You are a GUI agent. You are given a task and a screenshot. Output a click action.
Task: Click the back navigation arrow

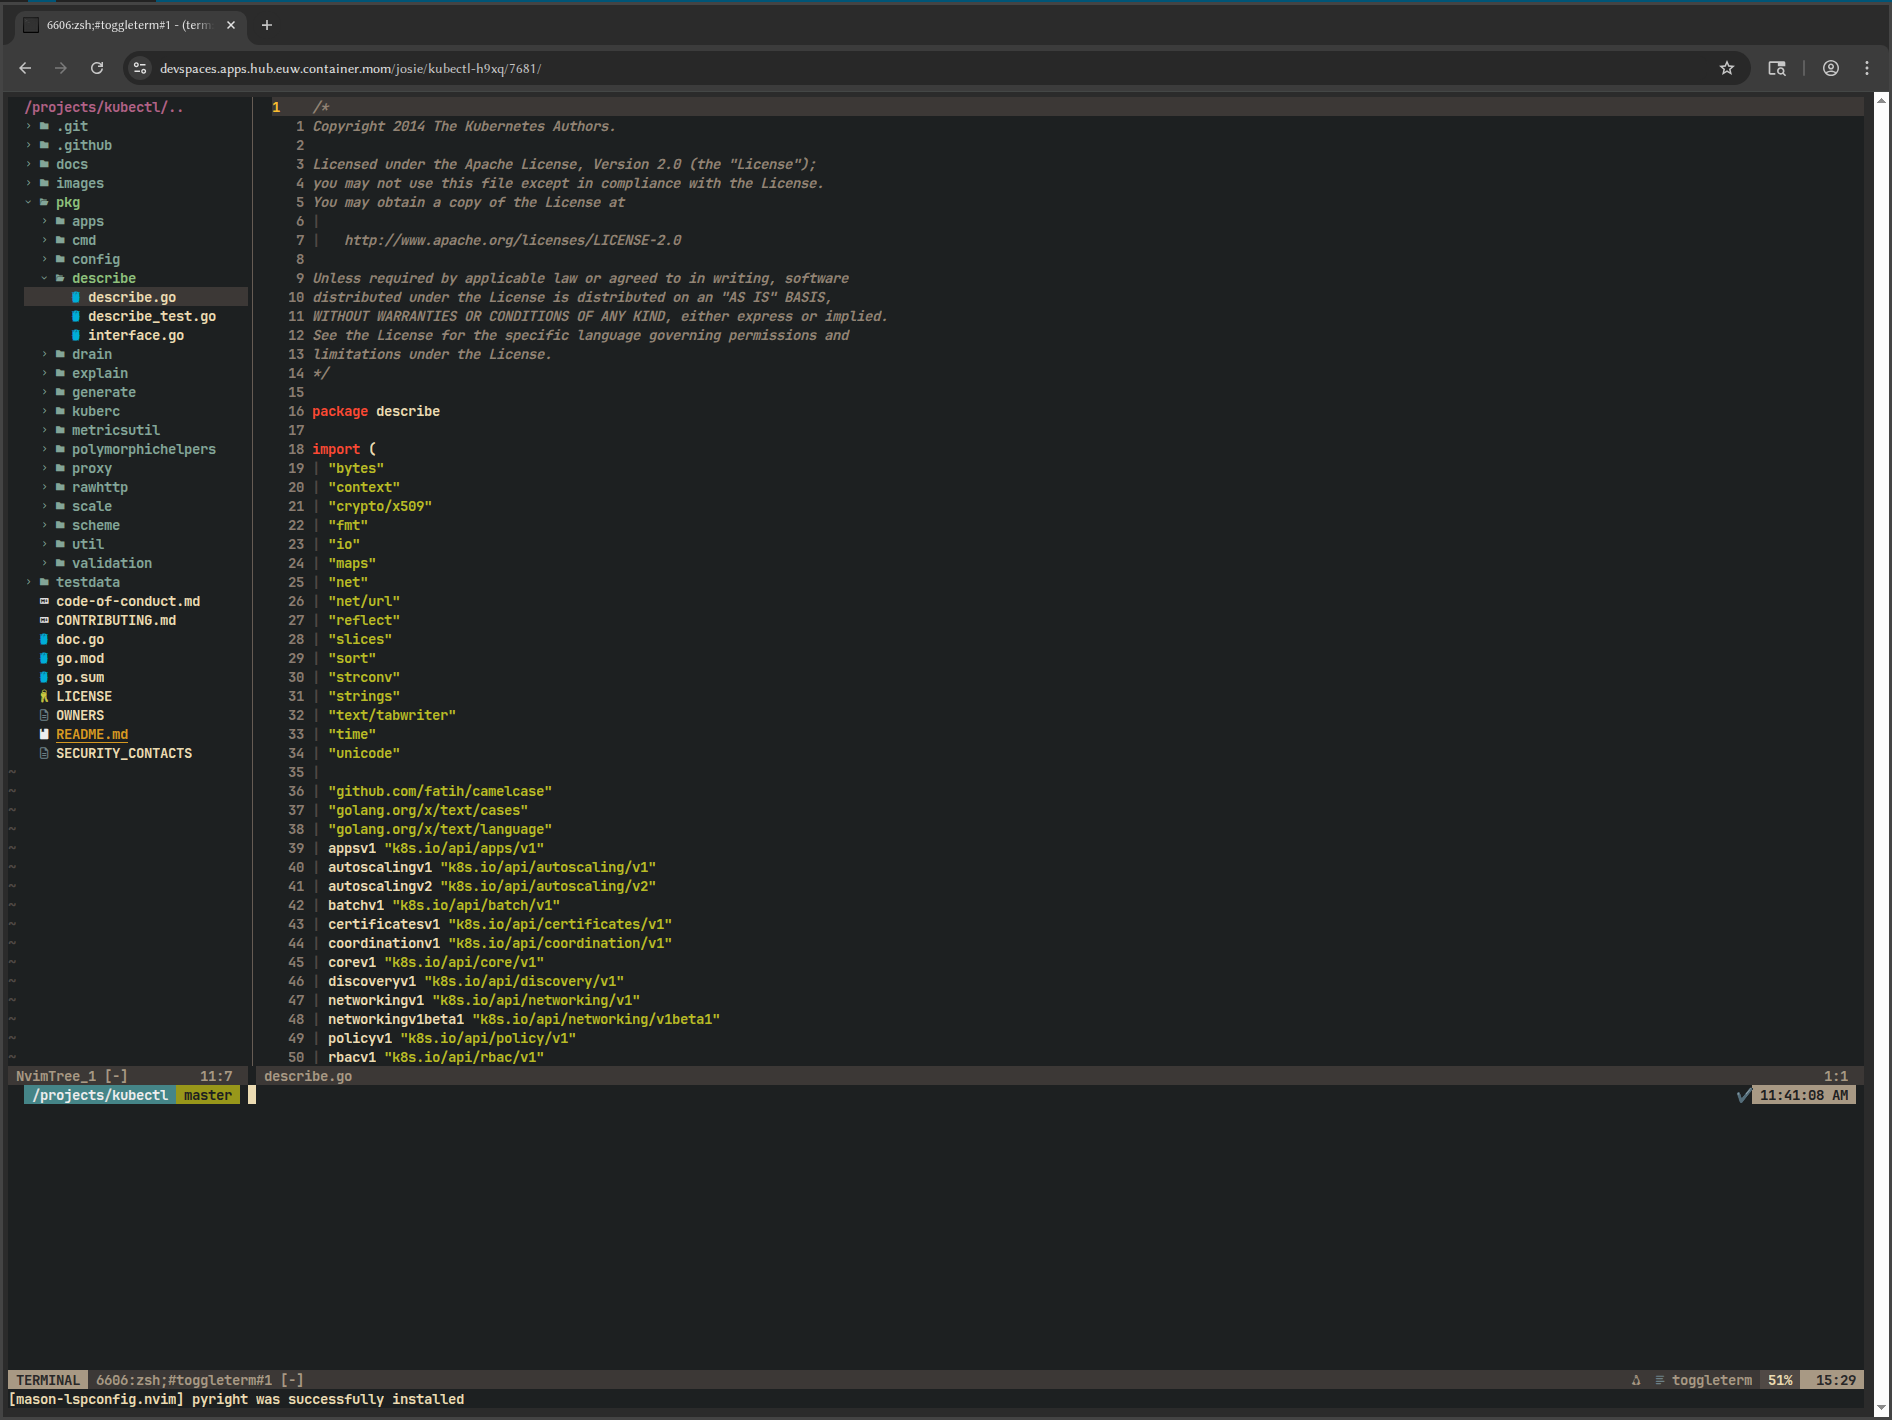tap(26, 68)
